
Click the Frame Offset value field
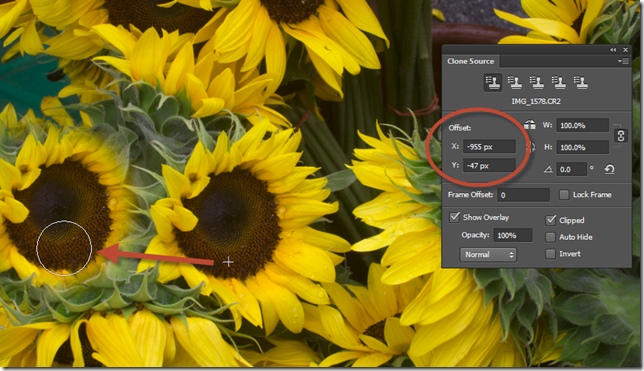click(x=523, y=195)
